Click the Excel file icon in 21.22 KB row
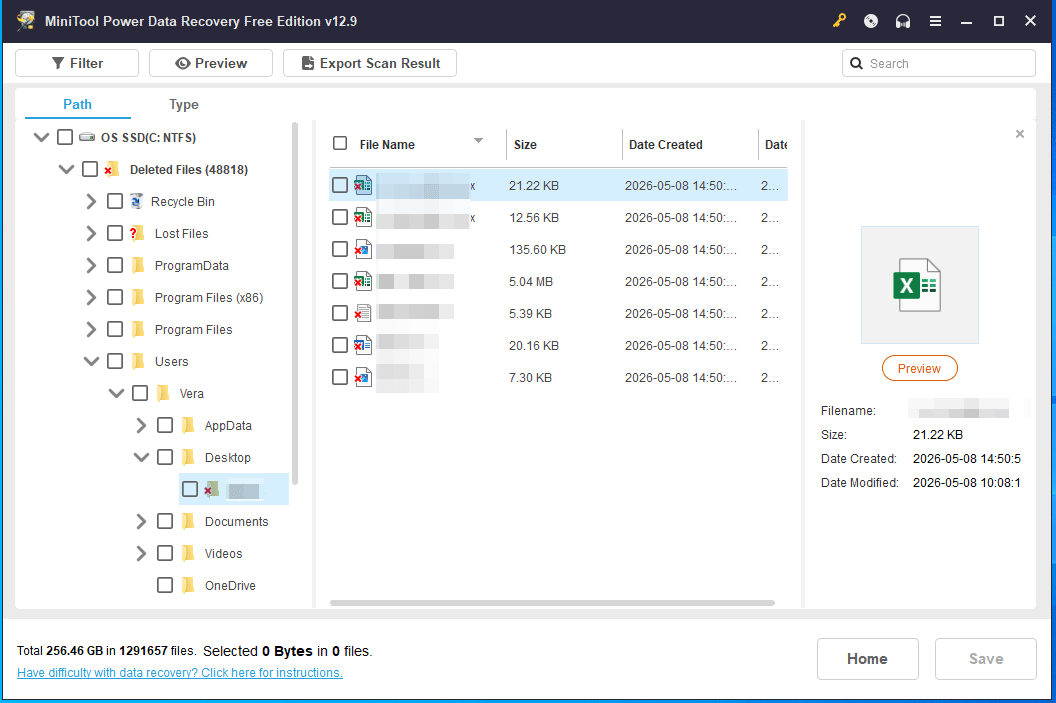 point(363,185)
